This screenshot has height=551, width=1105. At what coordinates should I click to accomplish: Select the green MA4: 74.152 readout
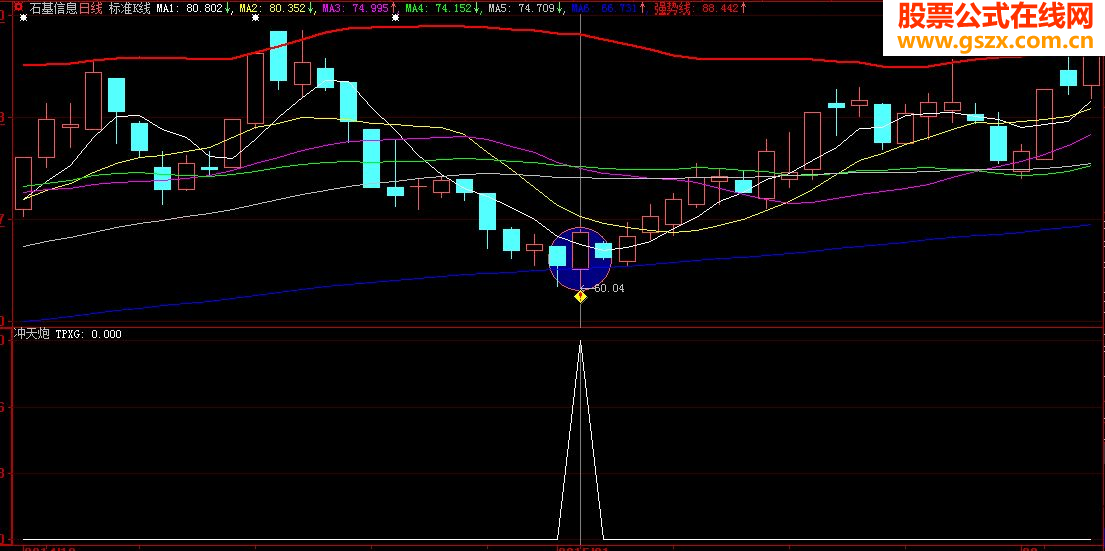(x=438, y=8)
